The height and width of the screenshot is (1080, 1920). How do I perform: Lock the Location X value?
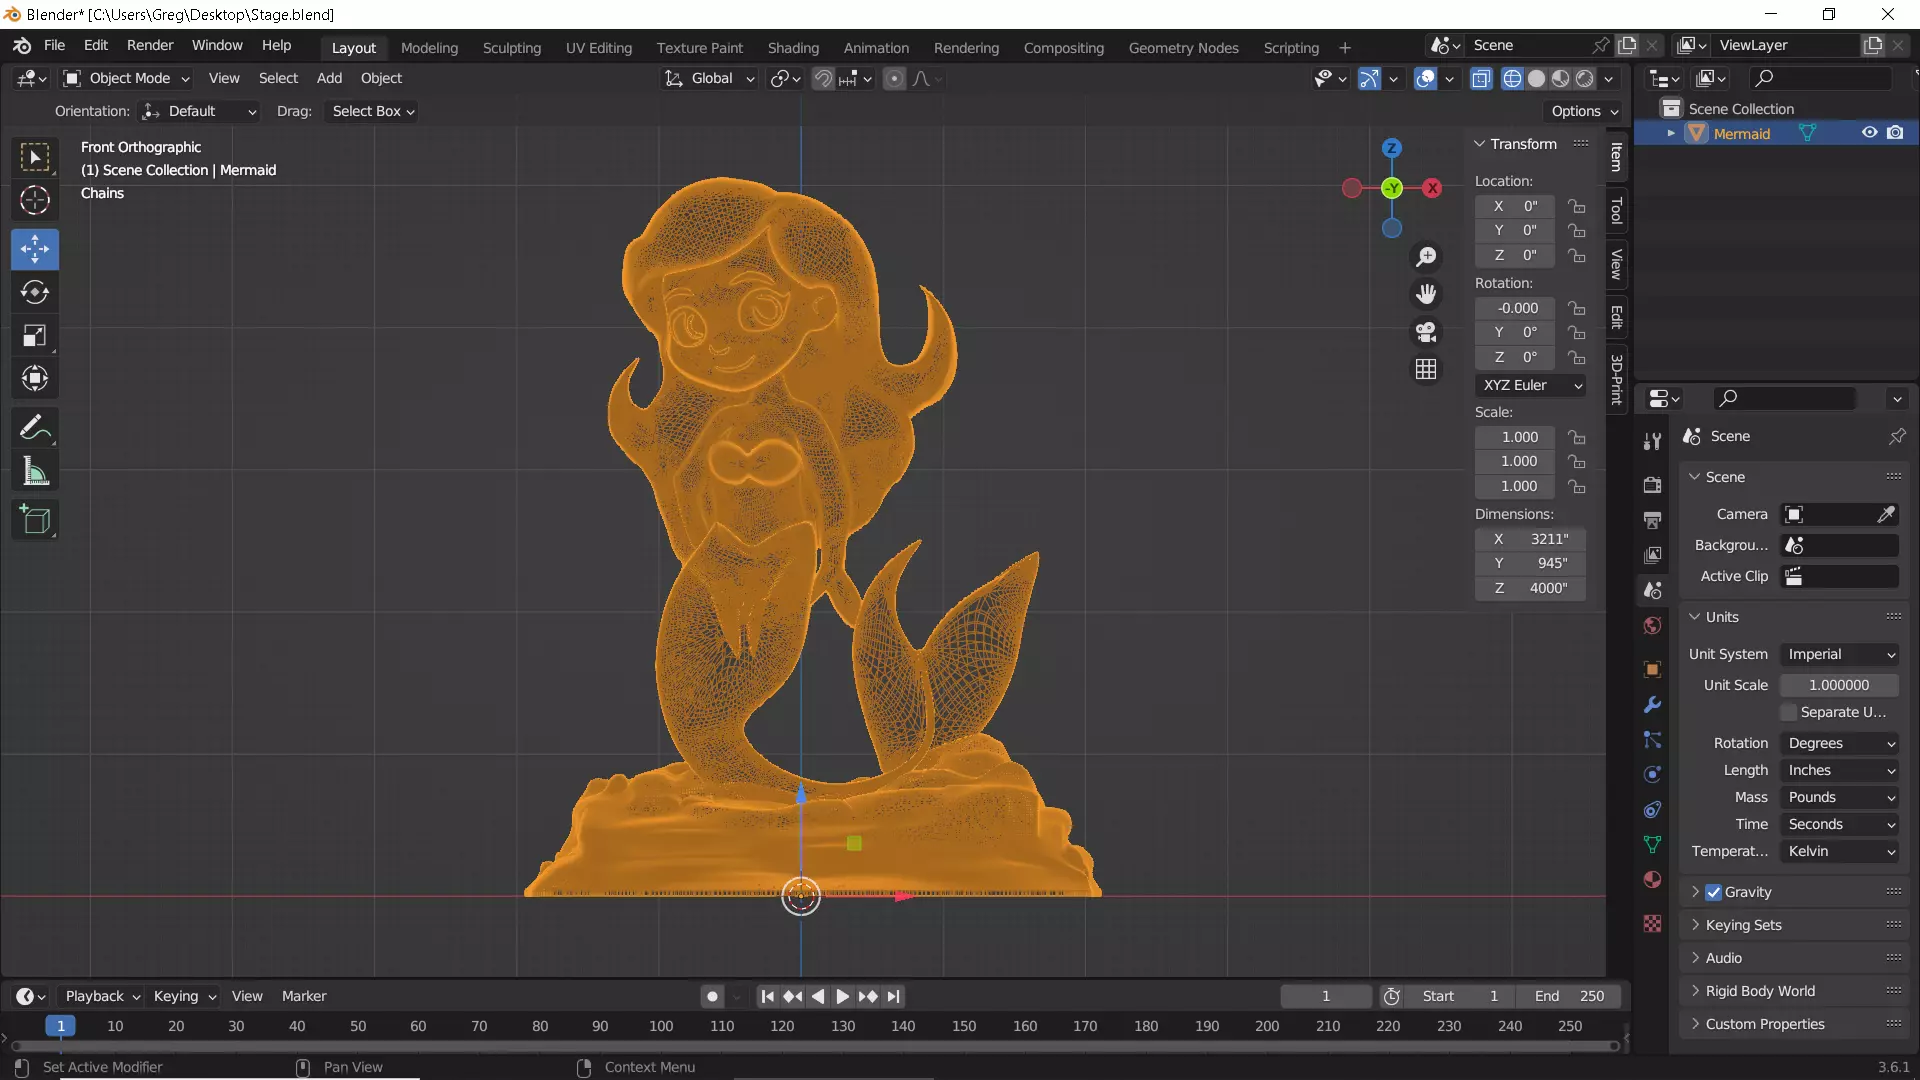[x=1576, y=206]
